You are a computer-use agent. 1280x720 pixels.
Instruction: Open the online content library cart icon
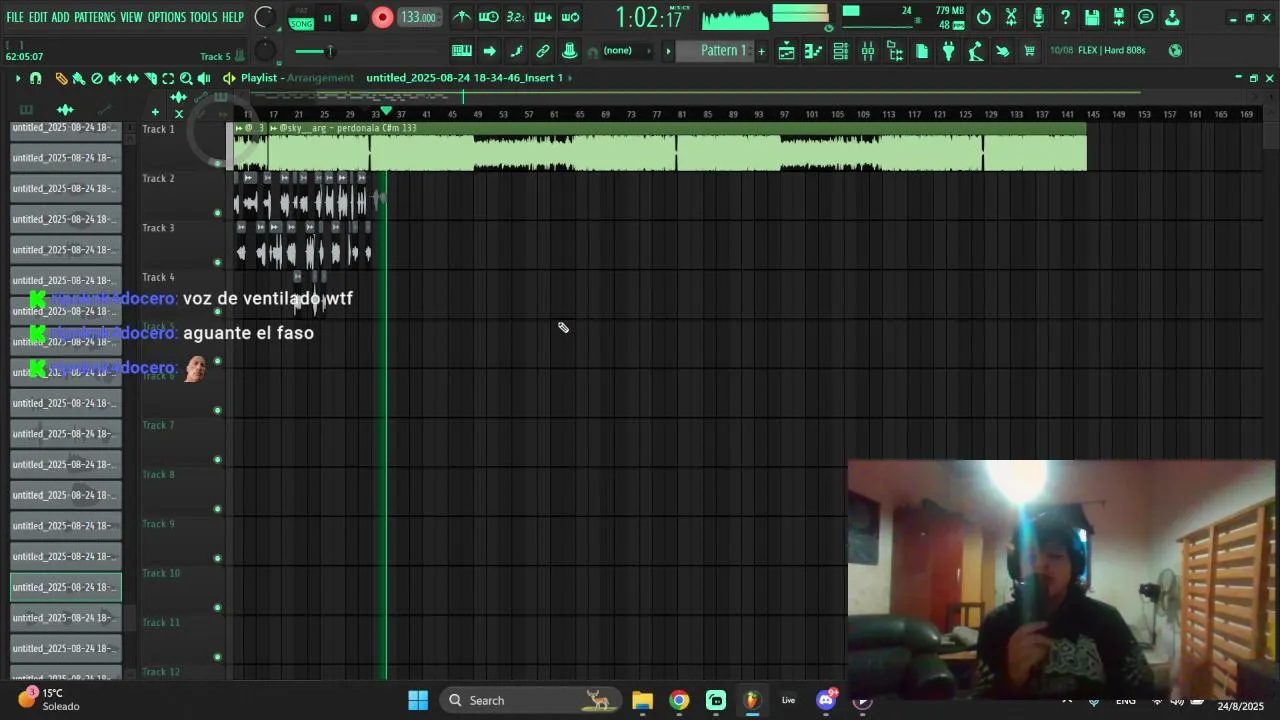pos(1029,51)
